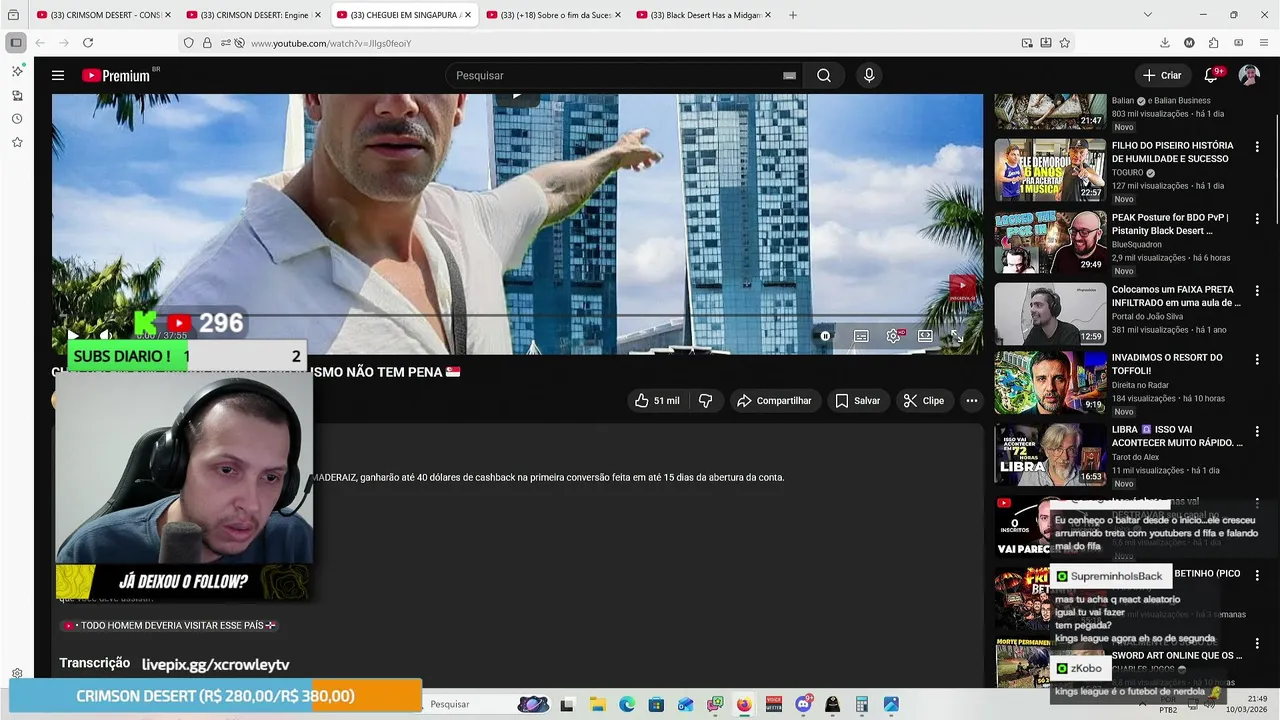Expand the list all tabs dropdown
This screenshot has width=1280, height=720.
pos(1147,15)
